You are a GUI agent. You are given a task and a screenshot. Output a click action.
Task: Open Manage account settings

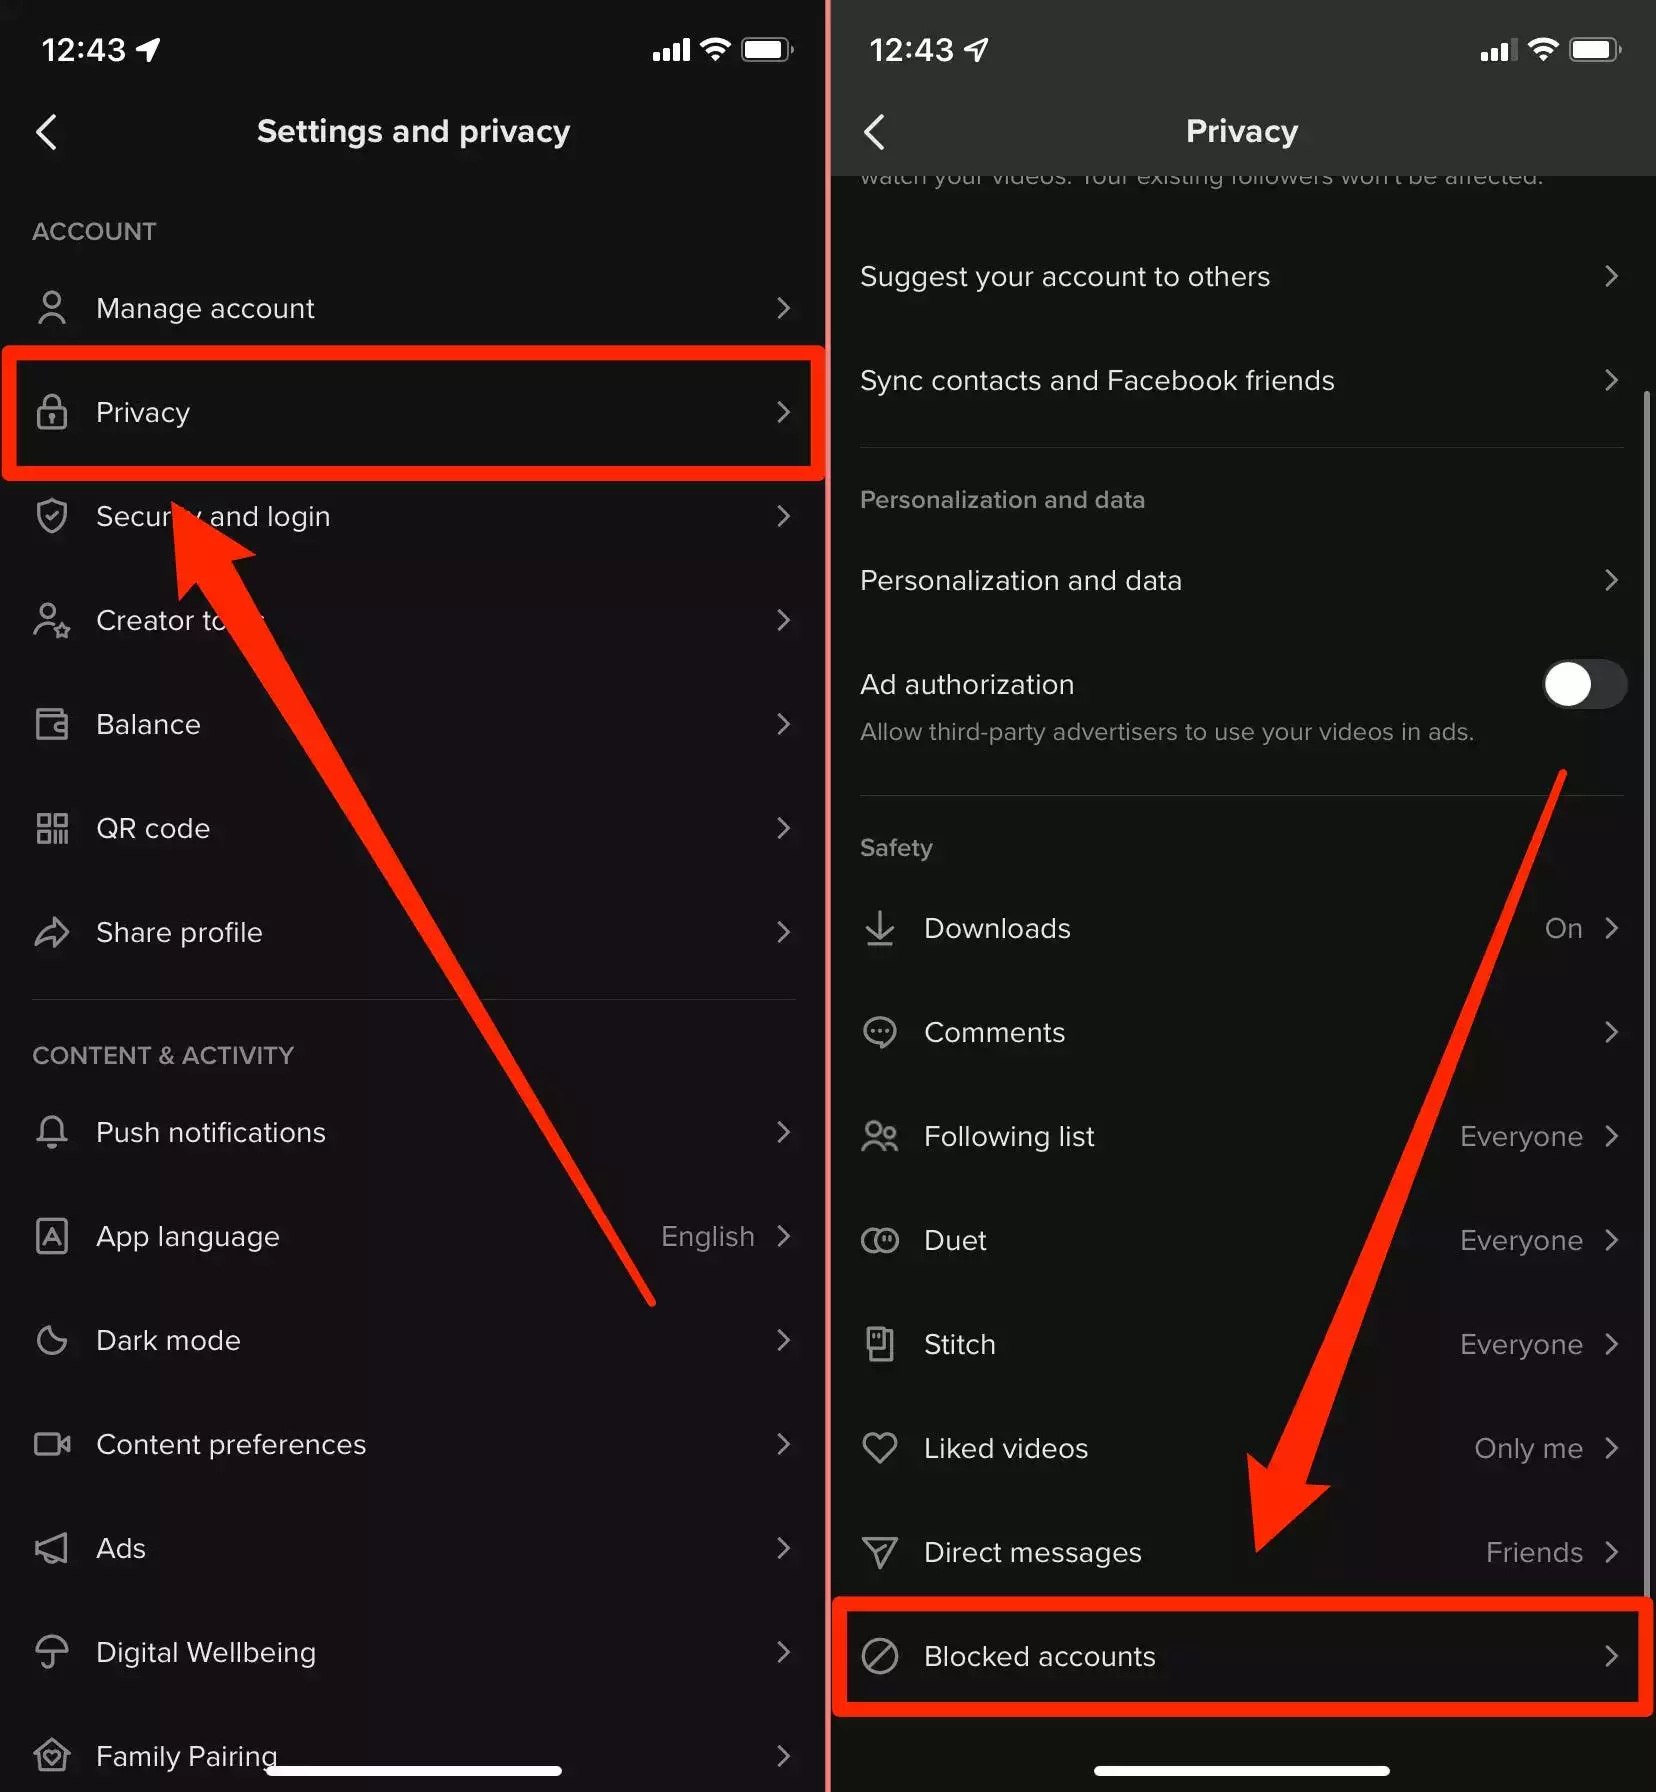[413, 308]
